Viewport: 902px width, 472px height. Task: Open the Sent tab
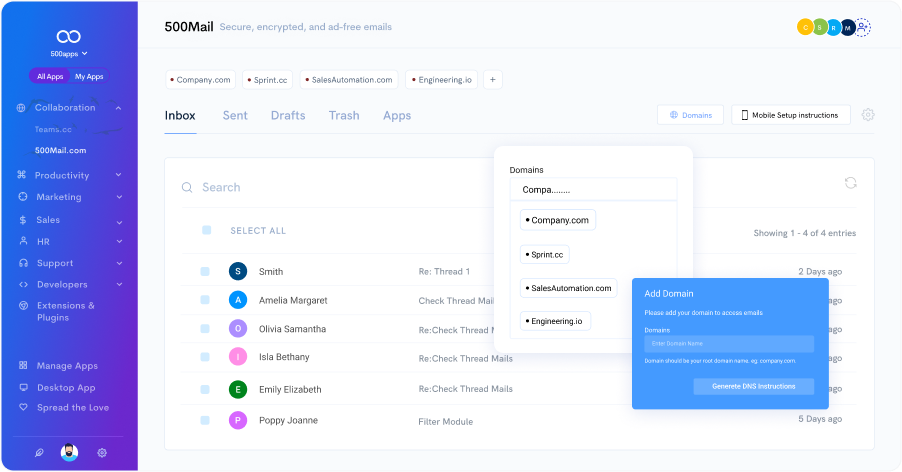(235, 116)
